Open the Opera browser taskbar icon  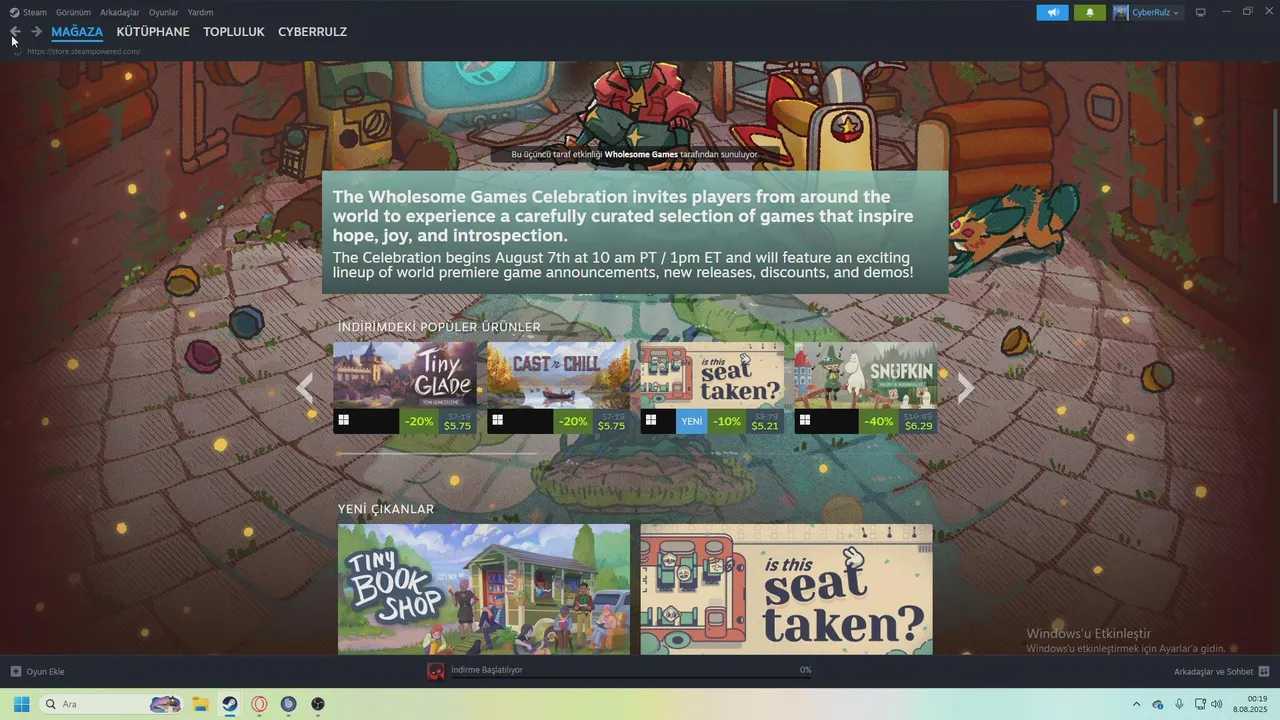259,704
